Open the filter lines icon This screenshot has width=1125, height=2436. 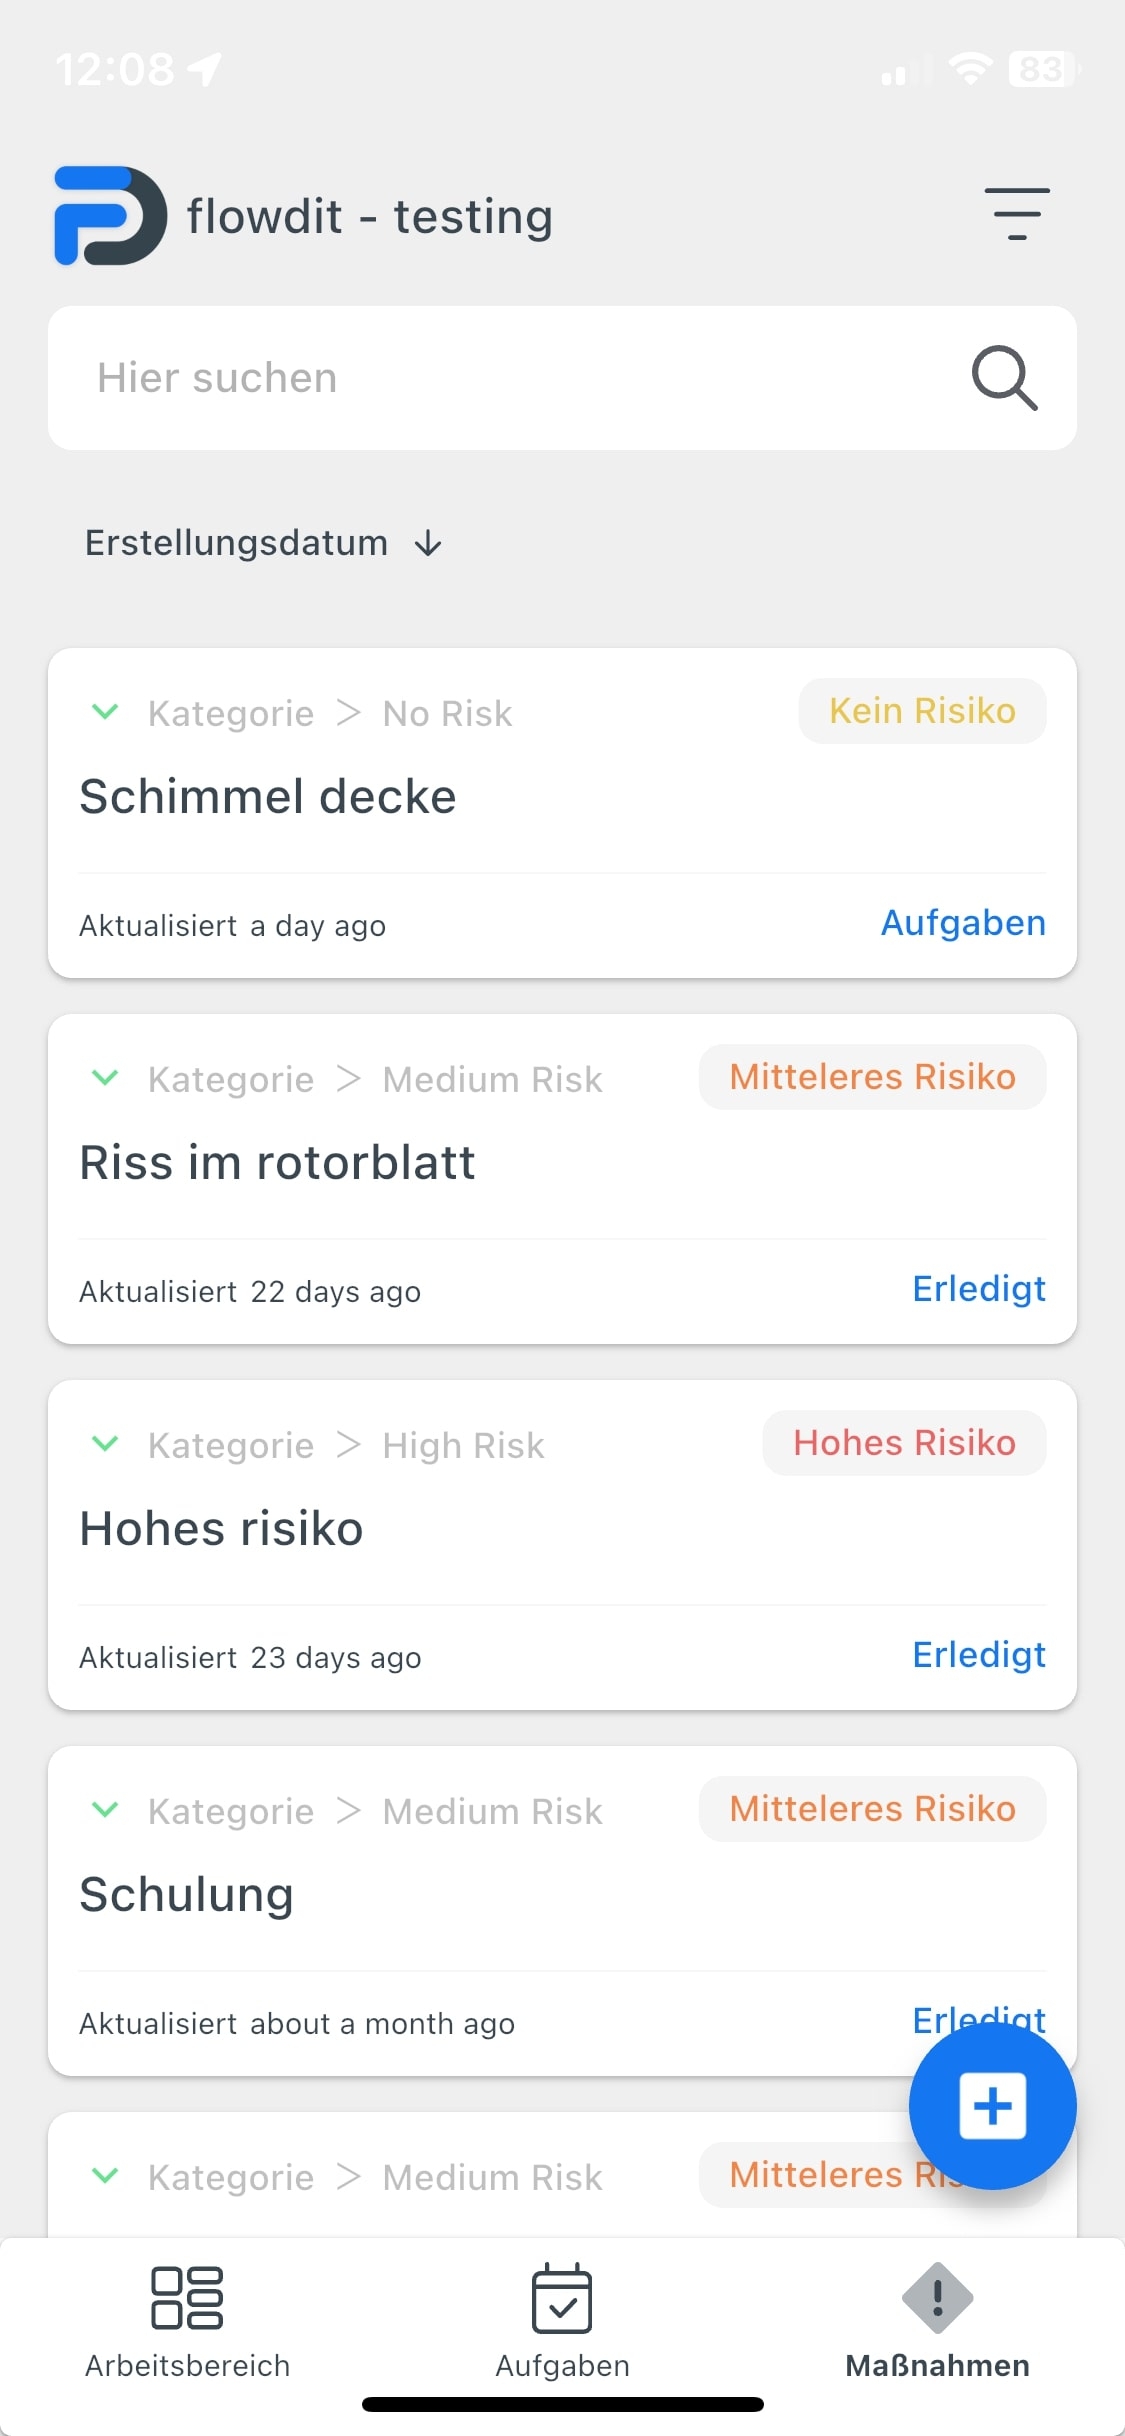tap(1016, 214)
